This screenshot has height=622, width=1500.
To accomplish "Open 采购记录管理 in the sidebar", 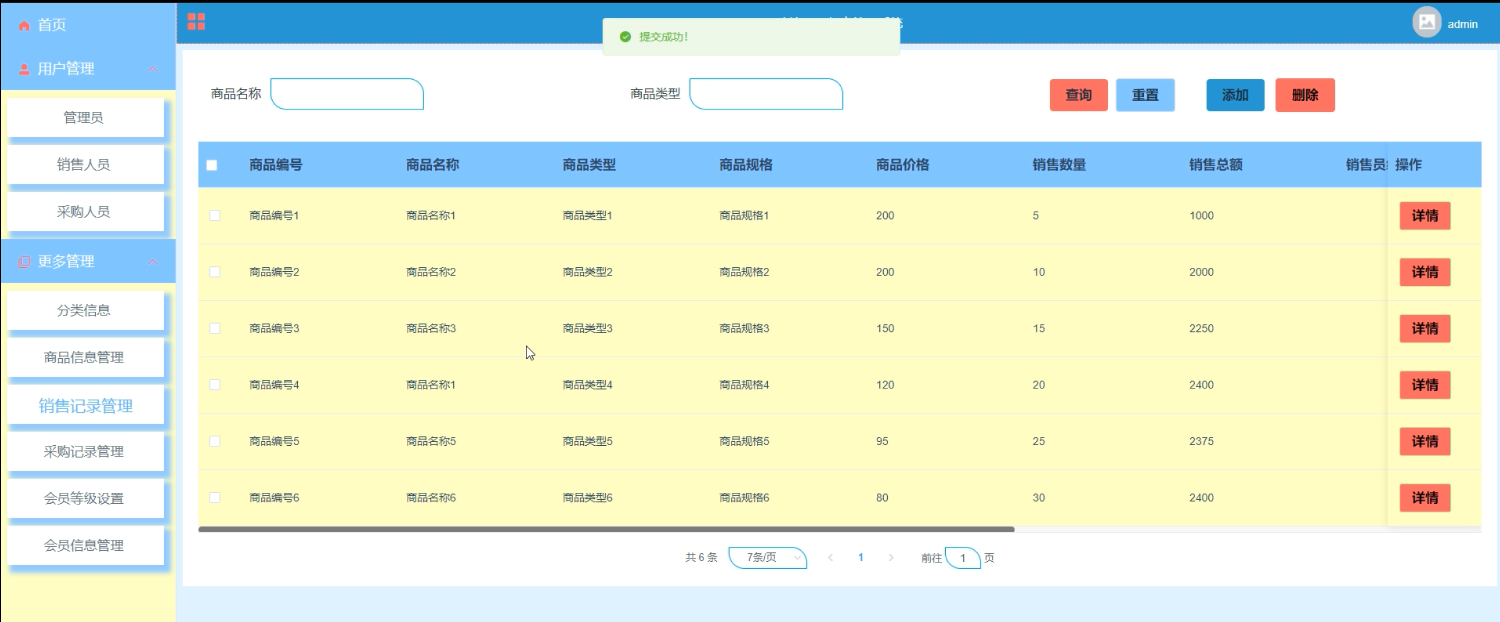I will click(x=84, y=451).
